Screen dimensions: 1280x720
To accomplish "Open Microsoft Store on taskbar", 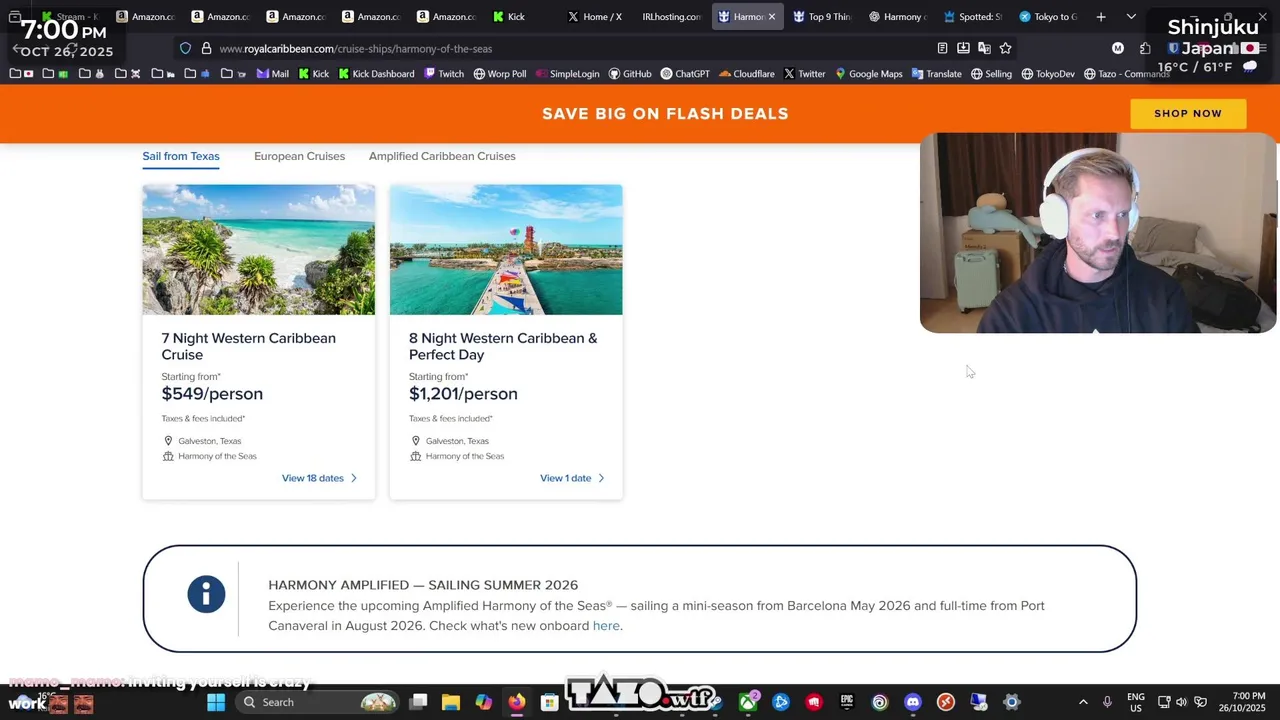I will pos(549,702).
